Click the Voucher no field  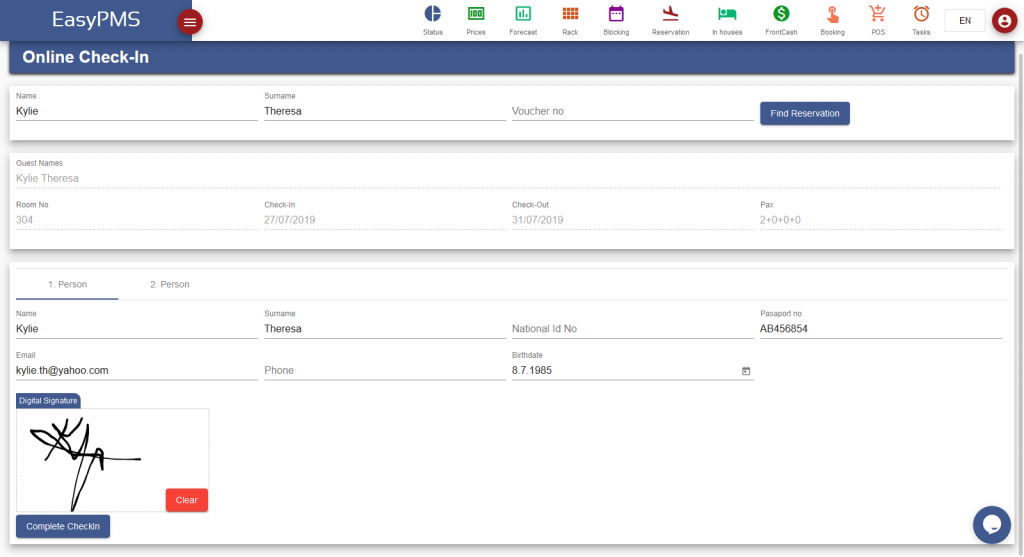[x=632, y=111]
